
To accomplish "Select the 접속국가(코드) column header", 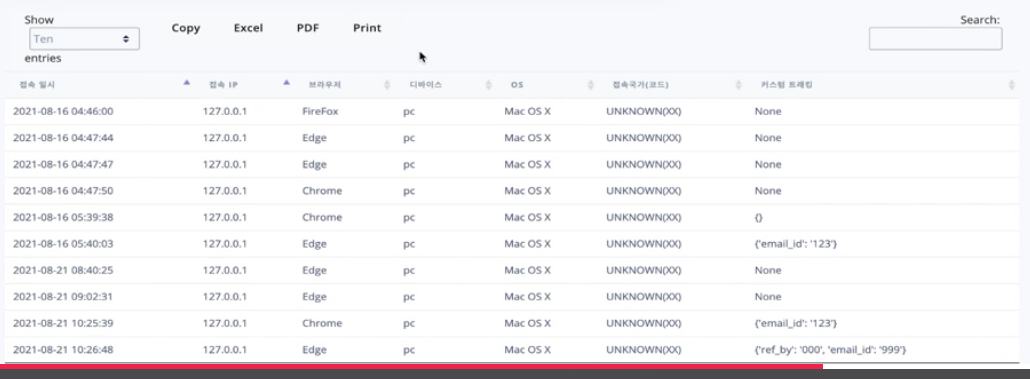I will tap(640, 85).
